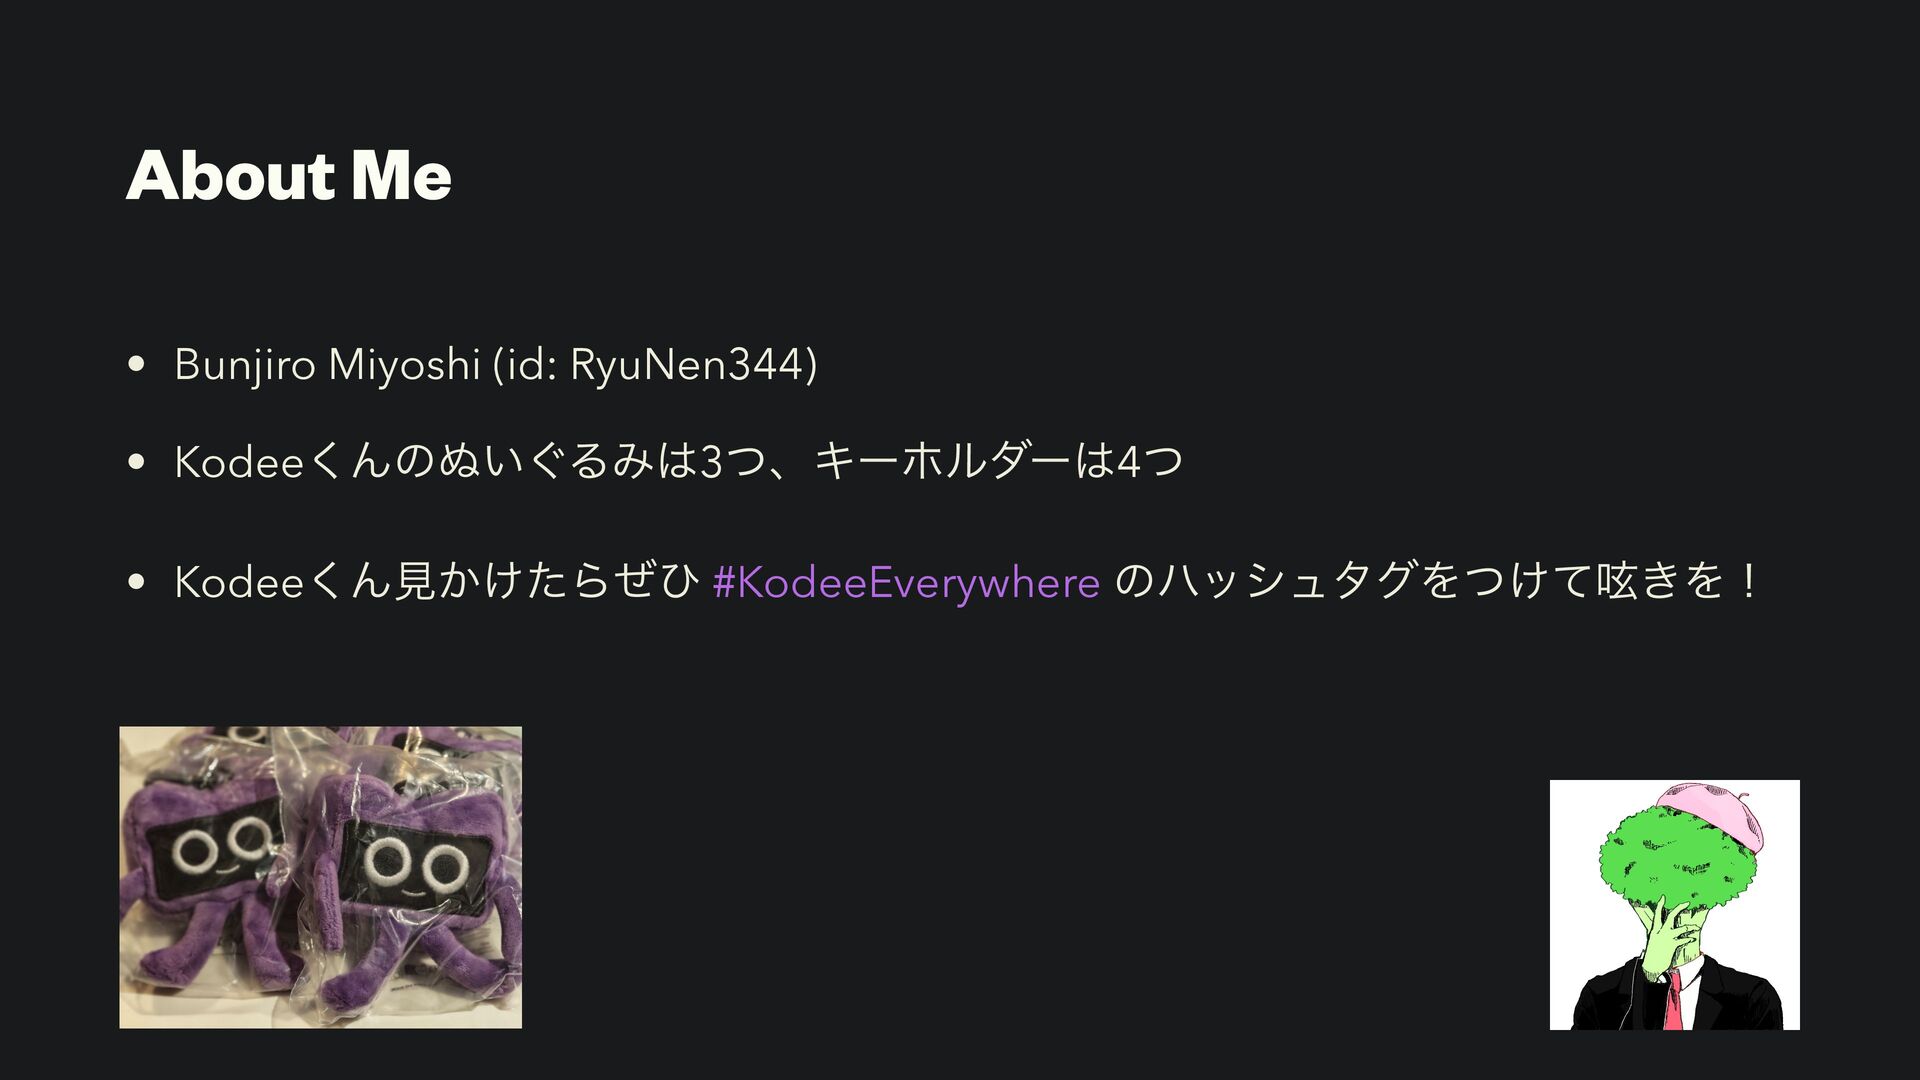Click the third bullet point marker
This screenshot has height=1080, width=1920.
pyautogui.click(x=137, y=582)
